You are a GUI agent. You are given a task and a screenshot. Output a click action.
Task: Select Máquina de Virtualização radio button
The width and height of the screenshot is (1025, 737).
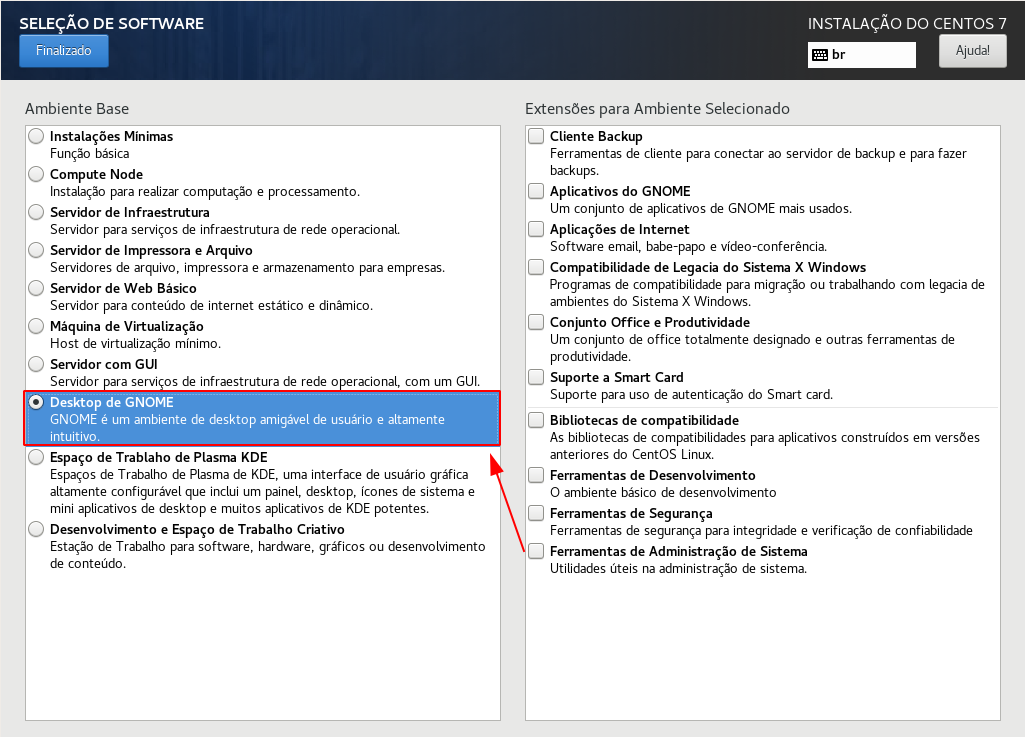(37, 326)
